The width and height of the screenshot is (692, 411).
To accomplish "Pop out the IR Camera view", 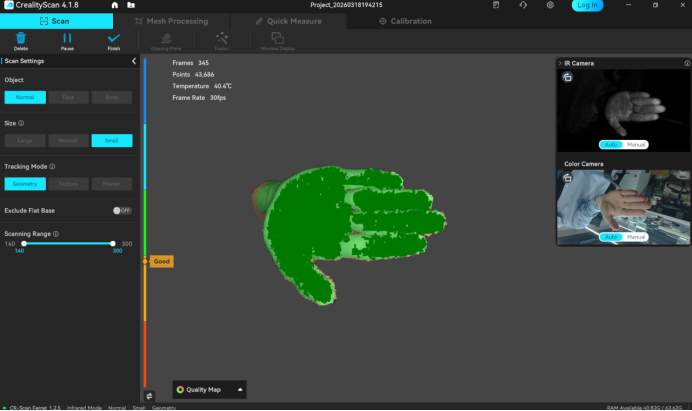I will 567,77.
